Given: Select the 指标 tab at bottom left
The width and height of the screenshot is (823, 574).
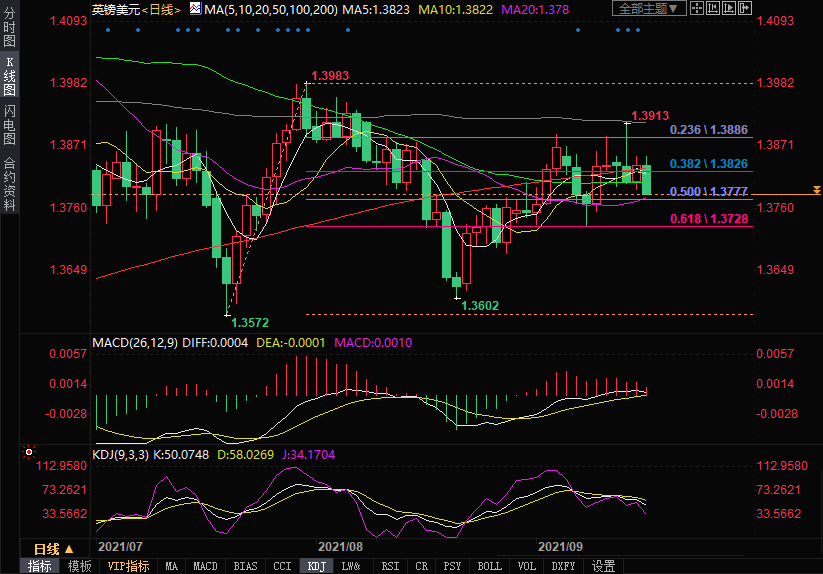Looking at the screenshot, I should (x=39, y=566).
